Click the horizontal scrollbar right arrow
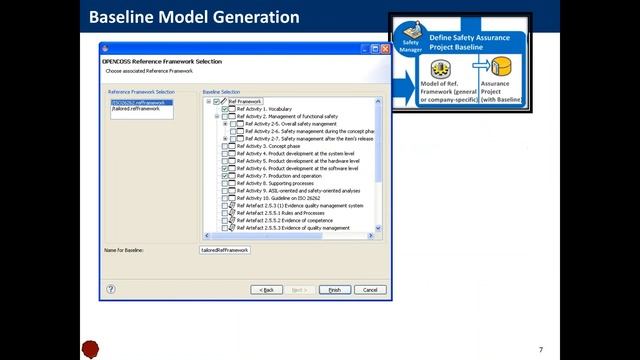The width and height of the screenshot is (640, 360). tap(371, 236)
